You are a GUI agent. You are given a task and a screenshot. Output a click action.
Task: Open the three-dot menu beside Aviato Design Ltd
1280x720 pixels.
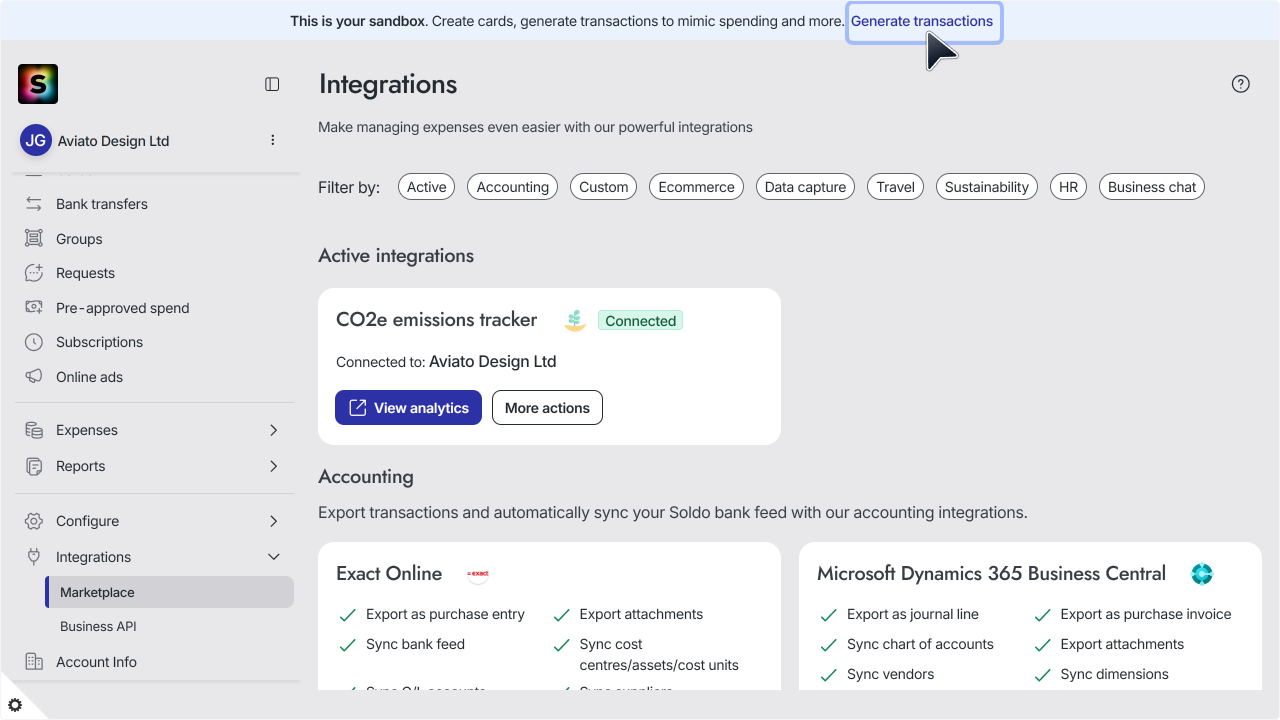tap(272, 140)
